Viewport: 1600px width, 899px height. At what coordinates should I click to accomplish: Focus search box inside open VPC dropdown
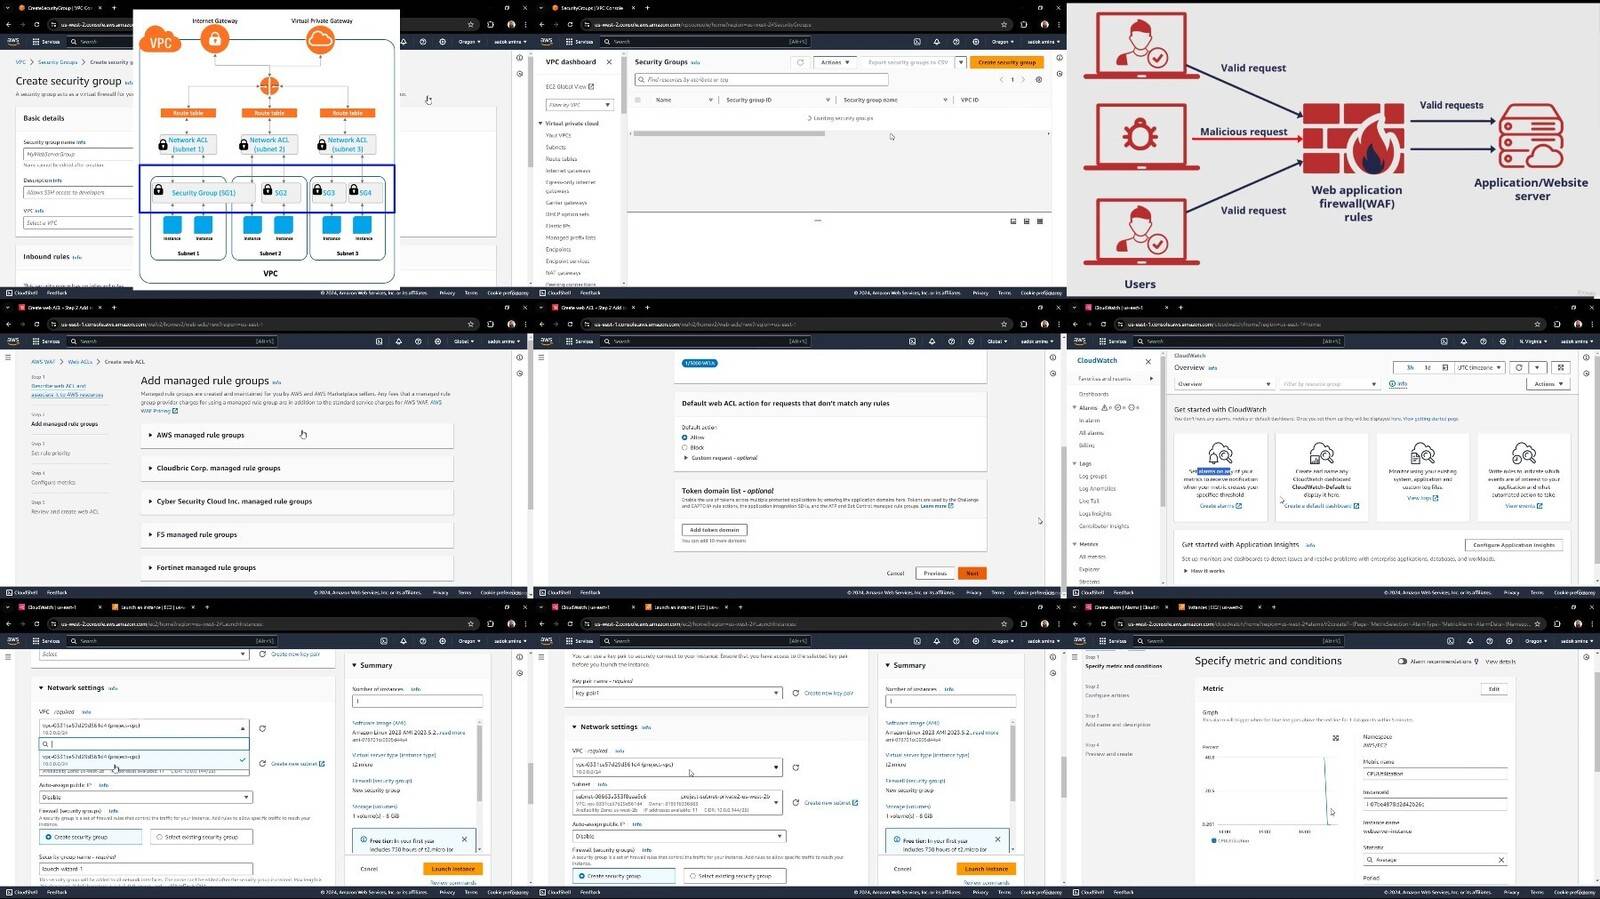click(144, 744)
